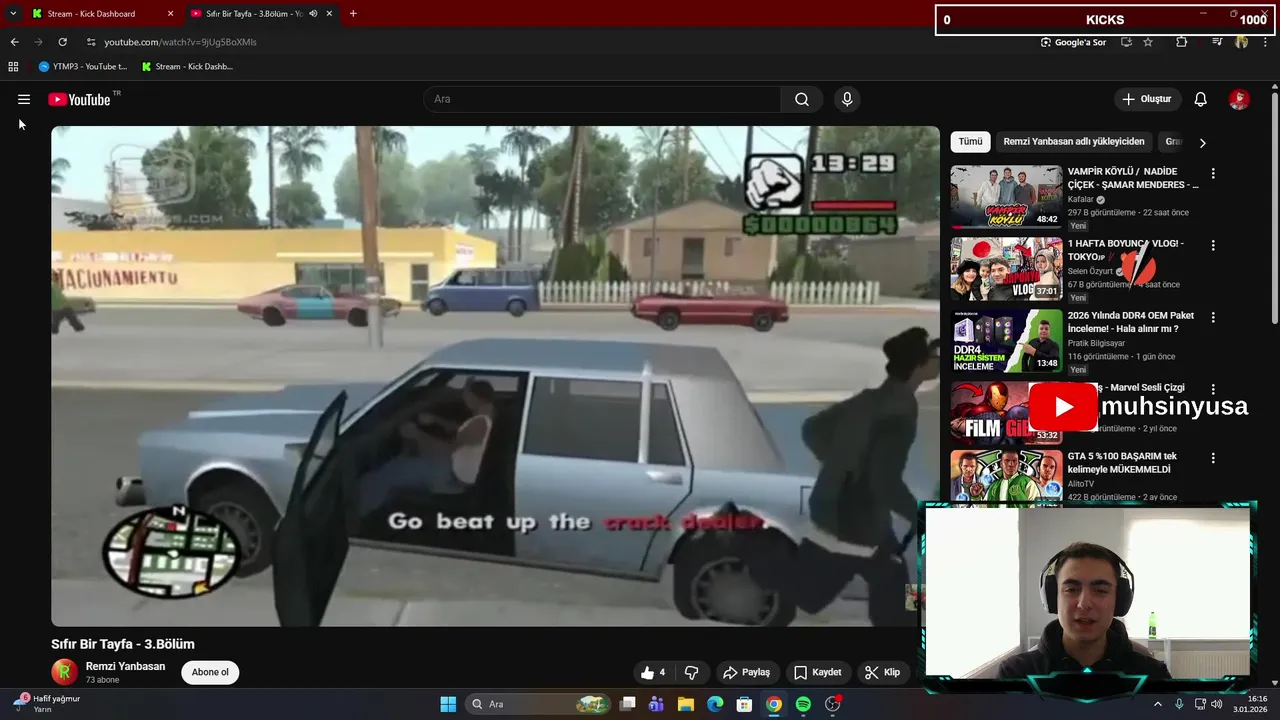The width and height of the screenshot is (1280, 720).
Task: Open options for GTA 5 %100 BAŞARIM video
Action: 1213,458
